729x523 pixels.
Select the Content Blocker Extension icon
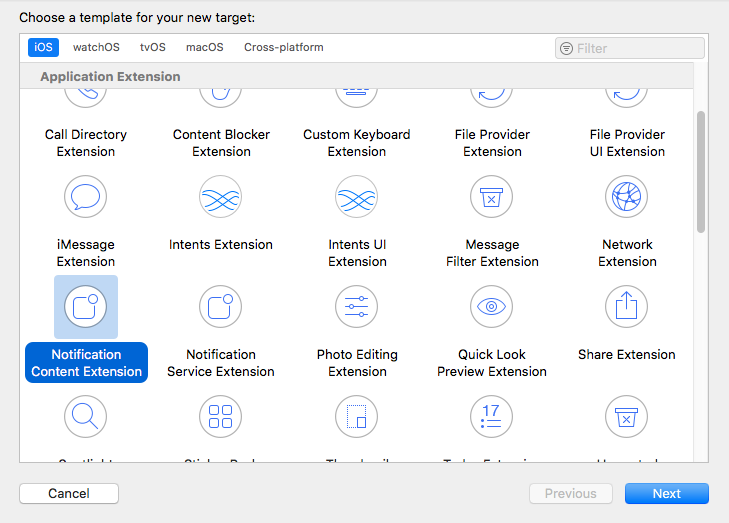[x=221, y=98]
